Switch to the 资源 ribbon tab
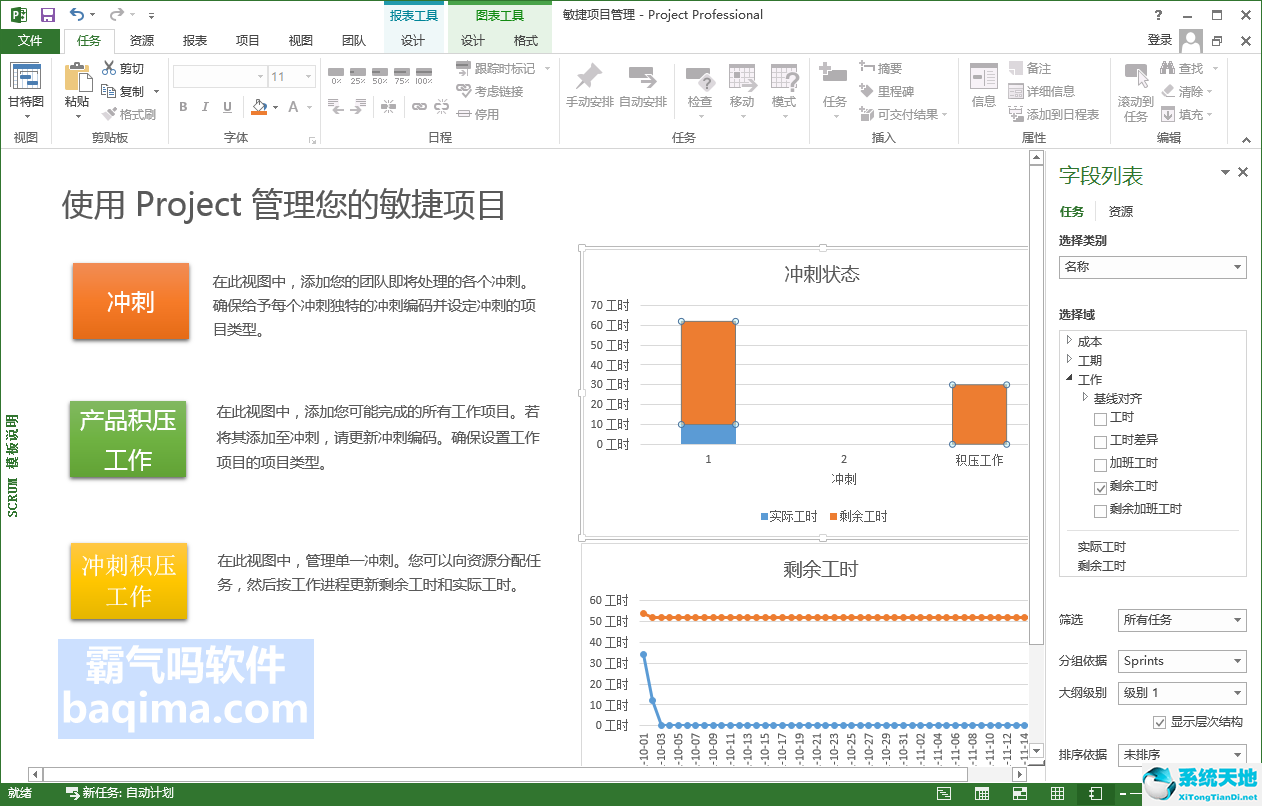This screenshot has width=1262, height=806. pos(142,41)
